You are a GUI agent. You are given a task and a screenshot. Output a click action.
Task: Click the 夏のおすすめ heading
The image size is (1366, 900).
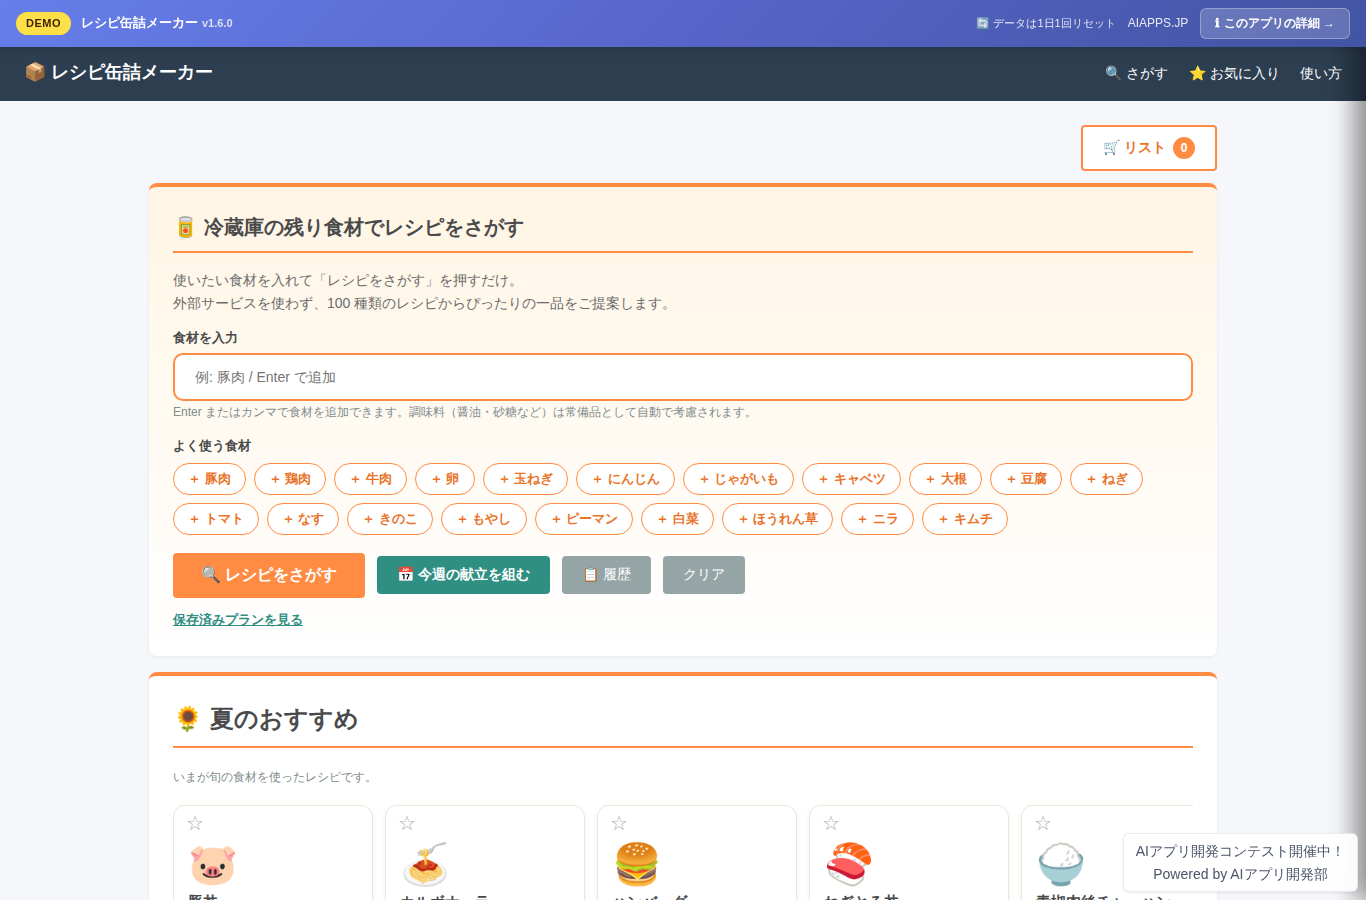pyautogui.click(x=266, y=719)
